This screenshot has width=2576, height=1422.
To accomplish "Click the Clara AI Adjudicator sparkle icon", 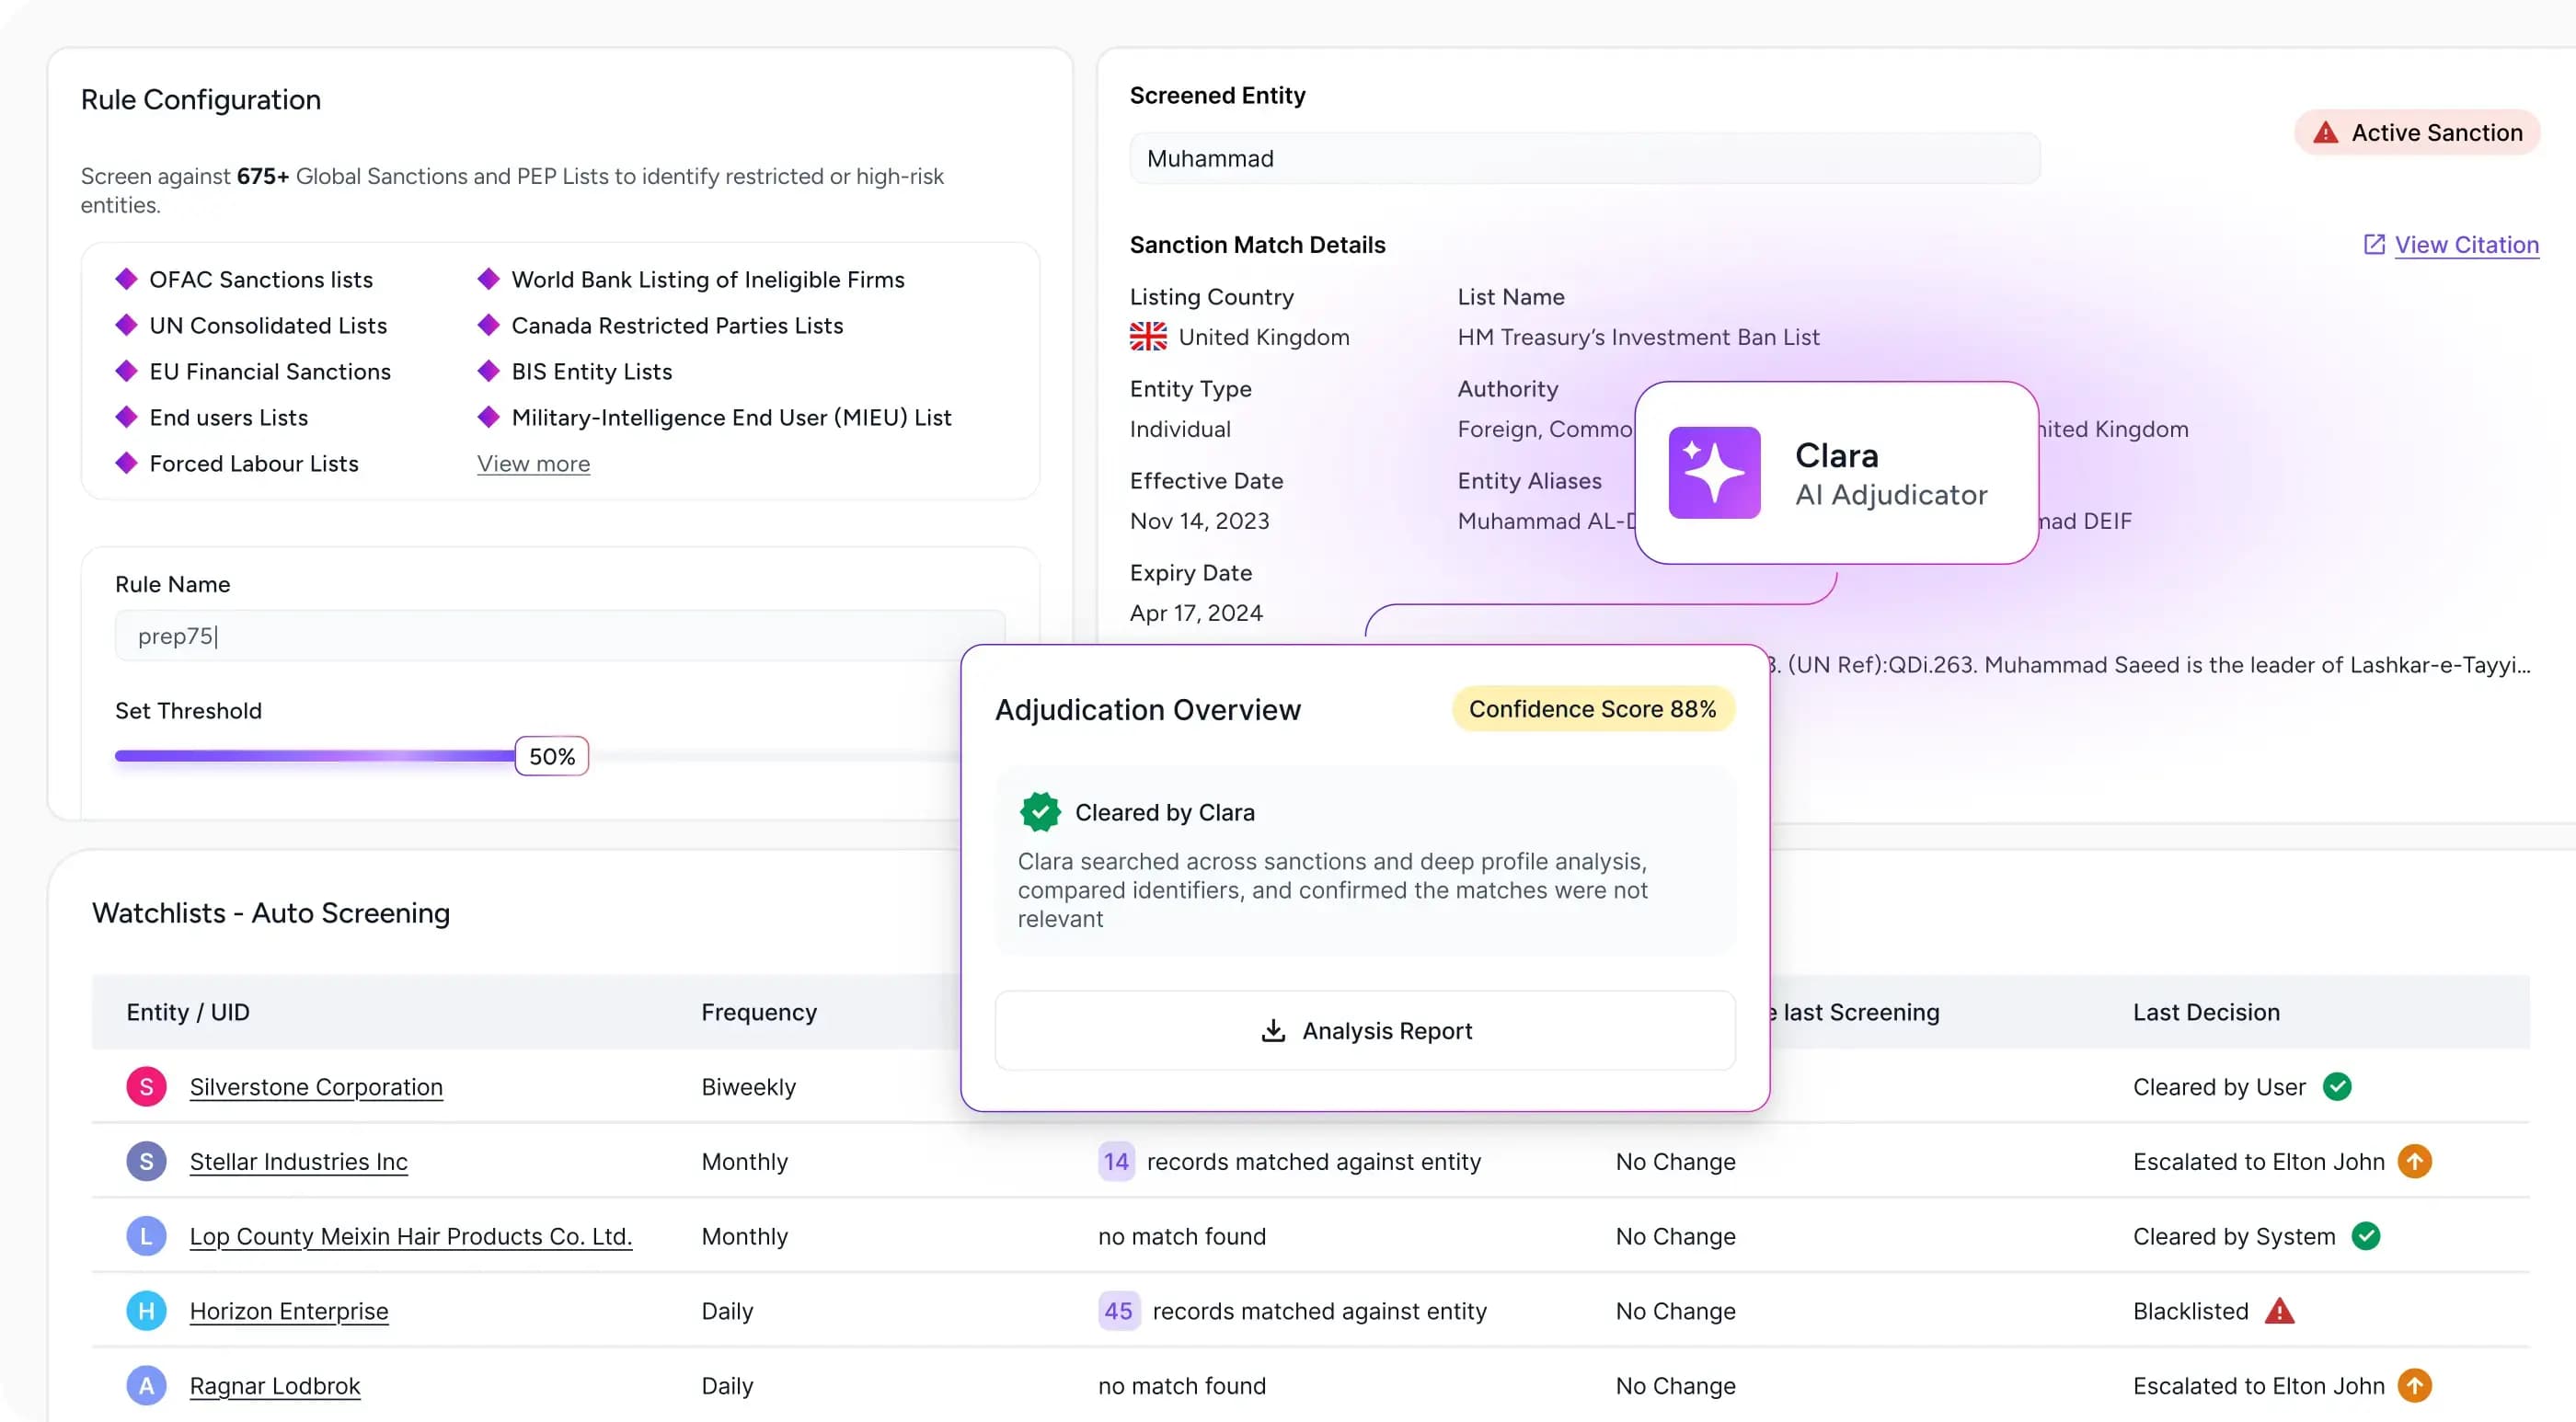I will click(1714, 473).
